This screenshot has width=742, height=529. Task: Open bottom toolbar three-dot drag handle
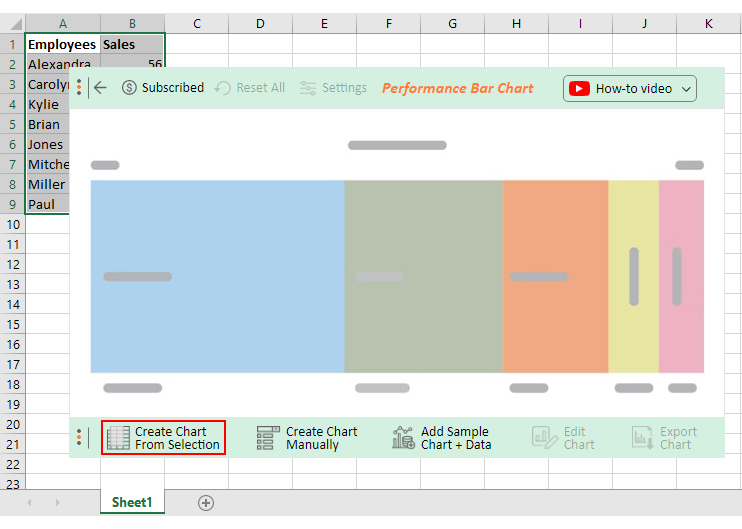[x=79, y=438]
